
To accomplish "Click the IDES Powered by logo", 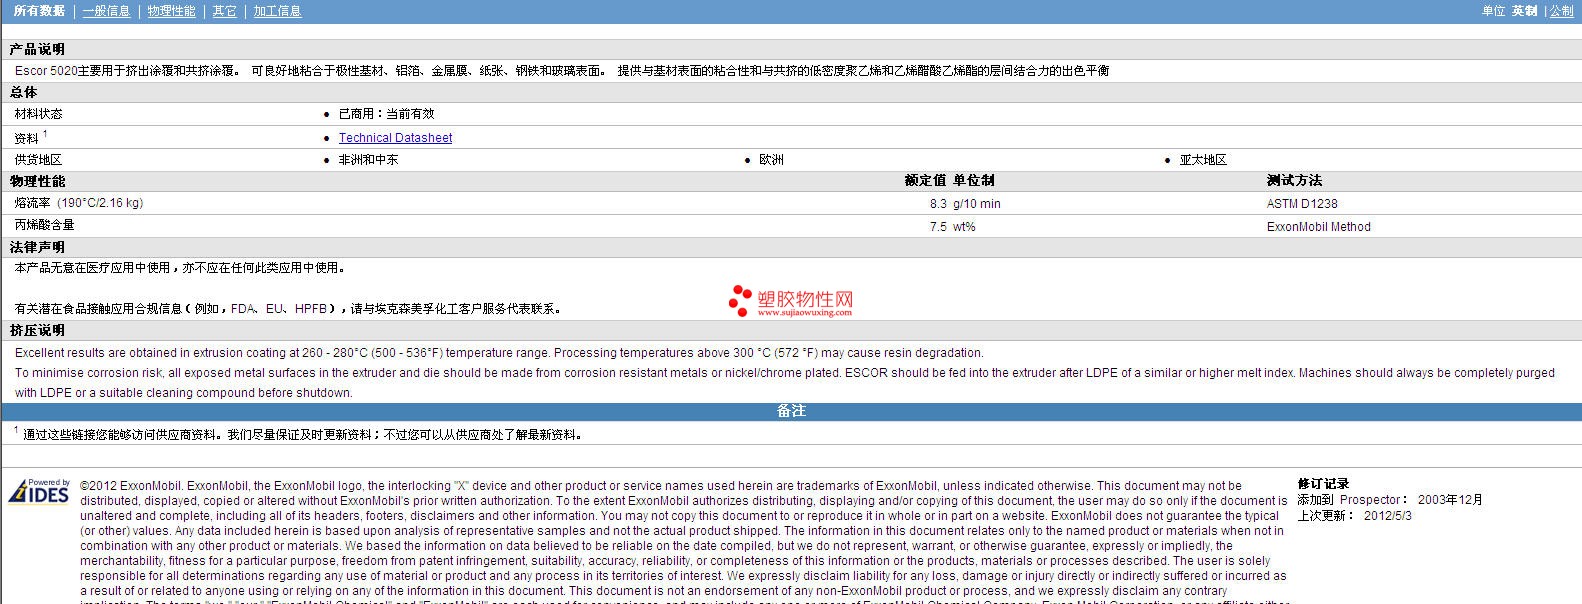I will click(39, 491).
